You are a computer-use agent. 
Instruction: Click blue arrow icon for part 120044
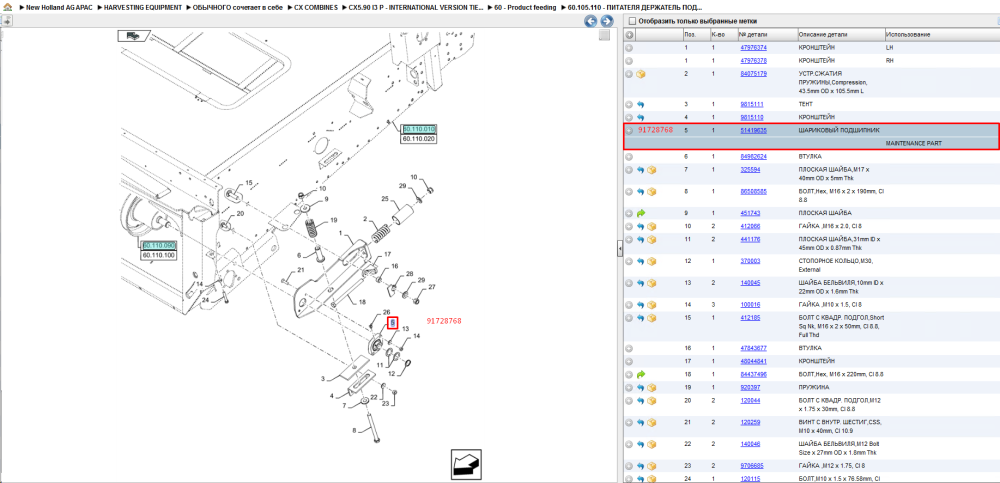(x=641, y=401)
